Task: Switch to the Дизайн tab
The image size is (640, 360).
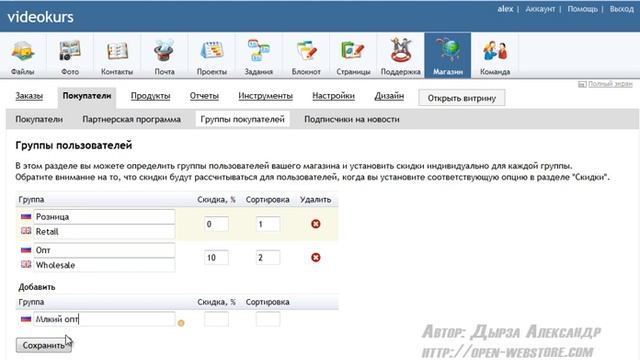Action: 389,96
